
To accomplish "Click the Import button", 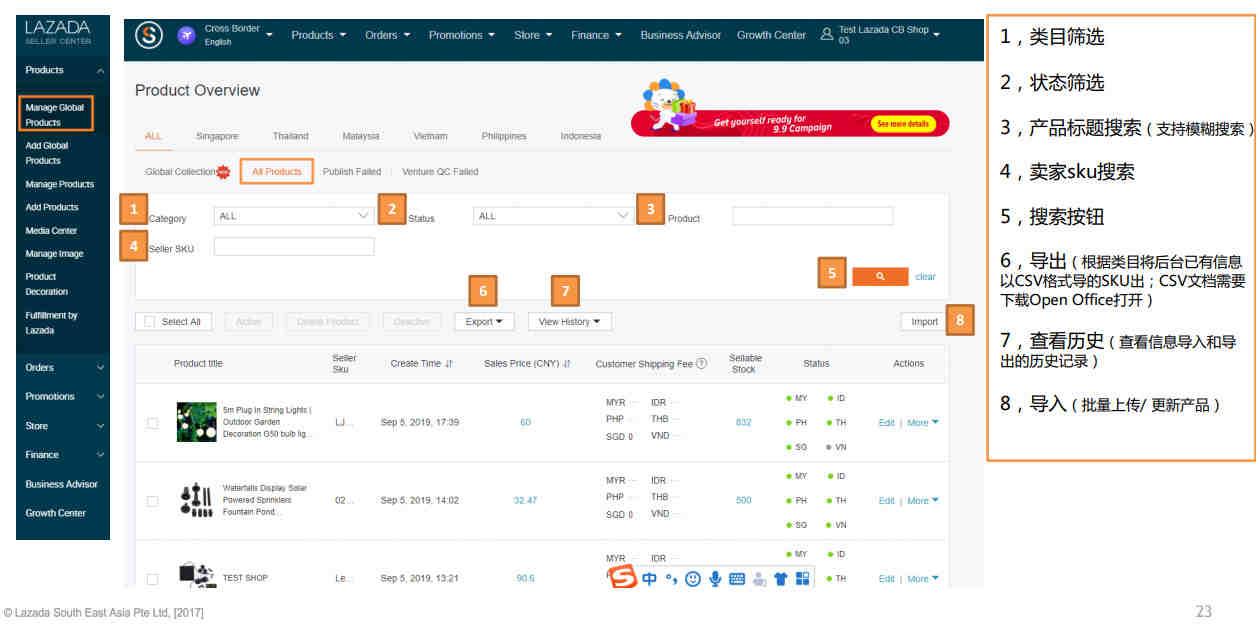I will click(x=924, y=322).
